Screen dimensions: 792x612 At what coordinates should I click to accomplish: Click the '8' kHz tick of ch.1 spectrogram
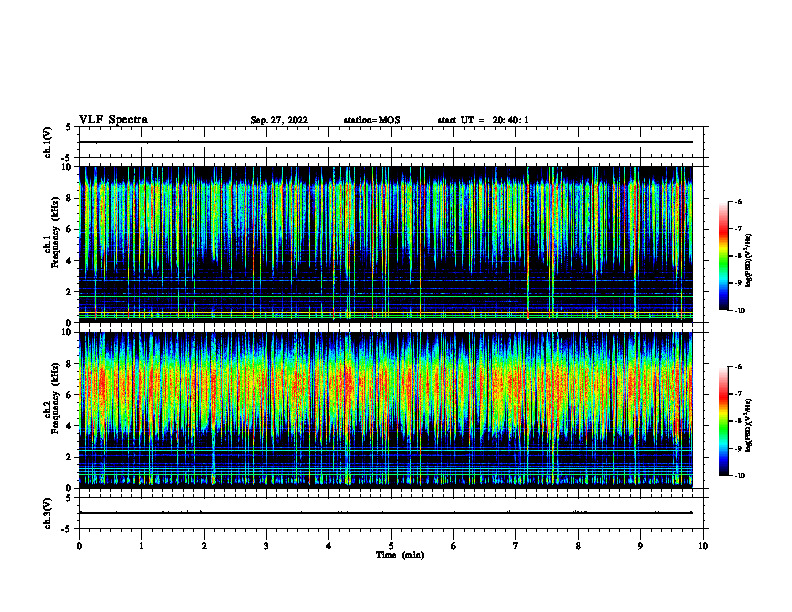pyautogui.click(x=70, y=198)
